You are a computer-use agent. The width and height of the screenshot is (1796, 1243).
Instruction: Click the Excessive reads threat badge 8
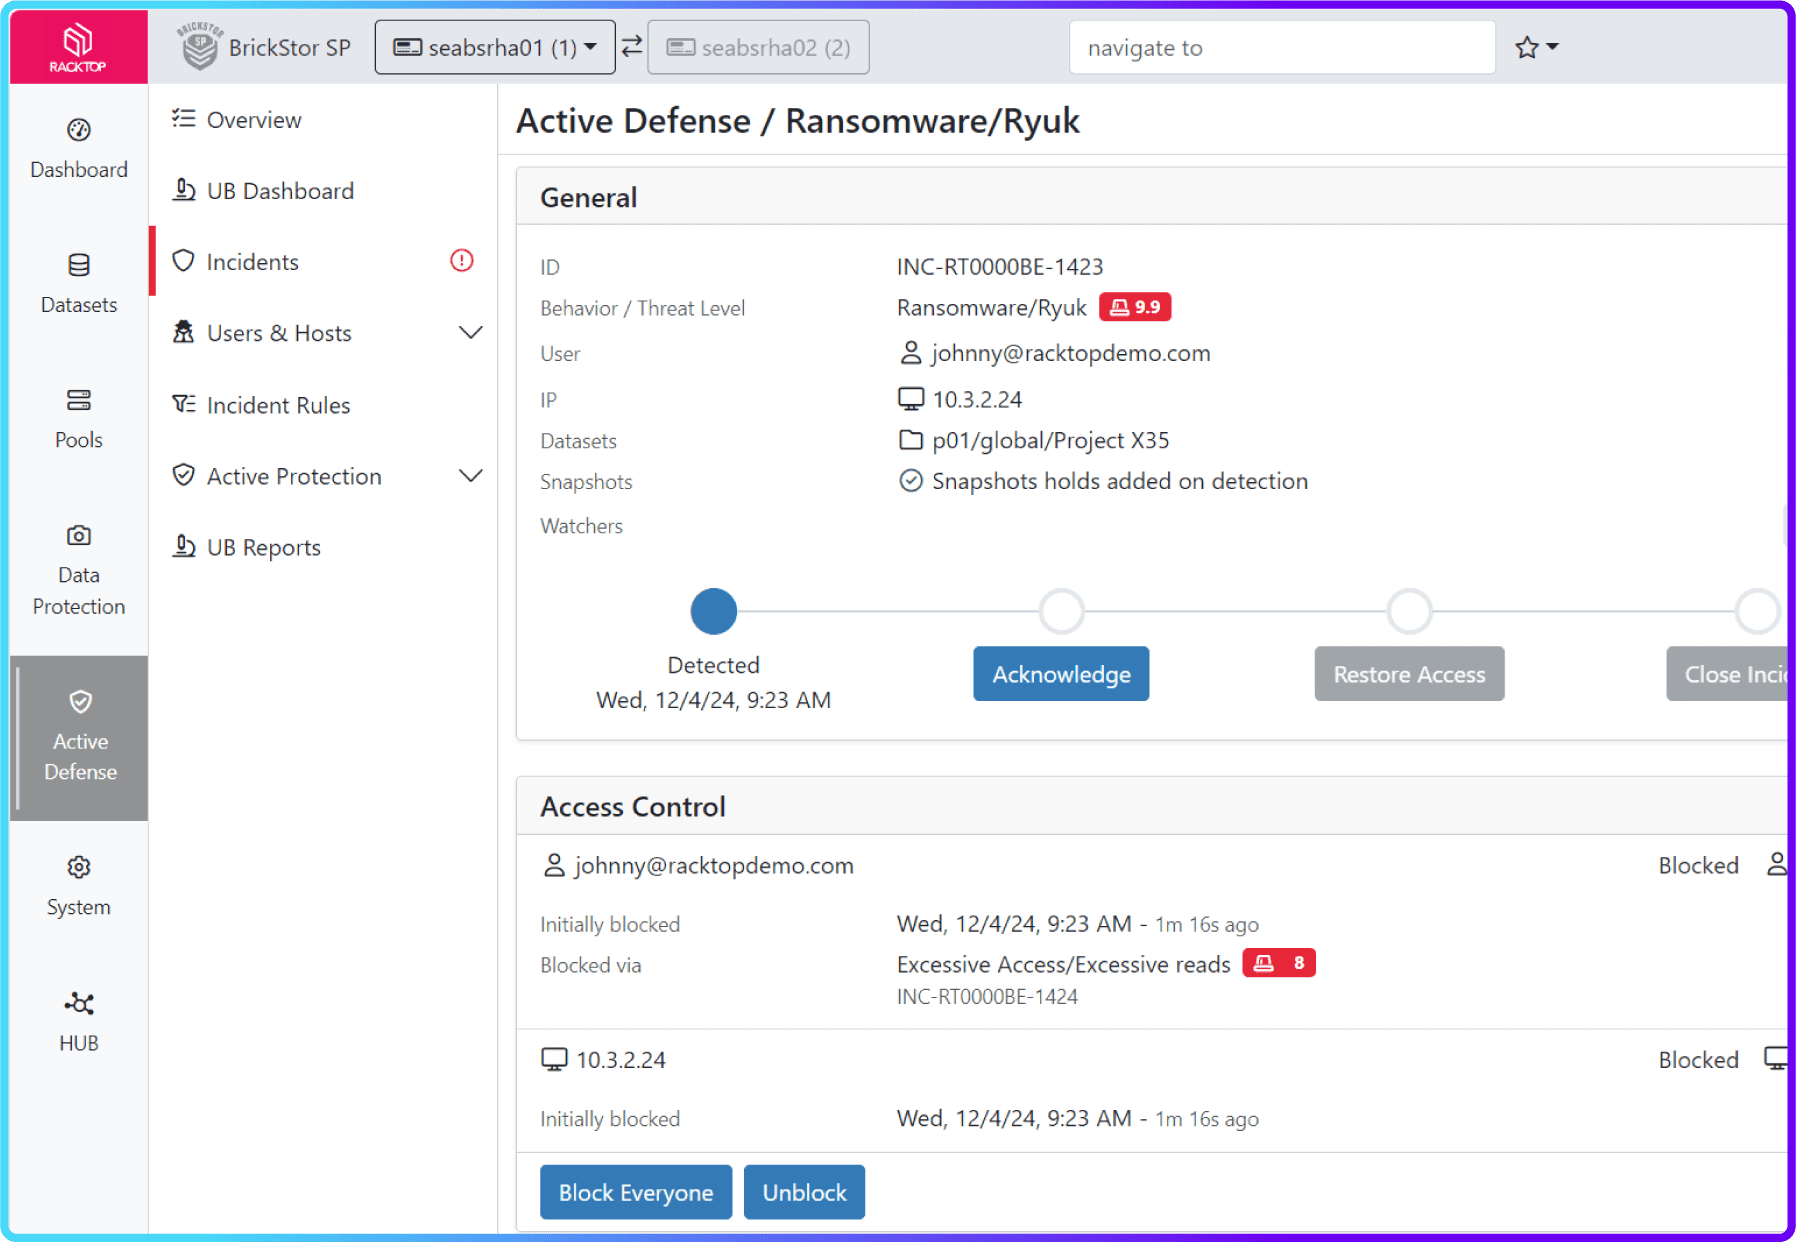click(1279, 963)
